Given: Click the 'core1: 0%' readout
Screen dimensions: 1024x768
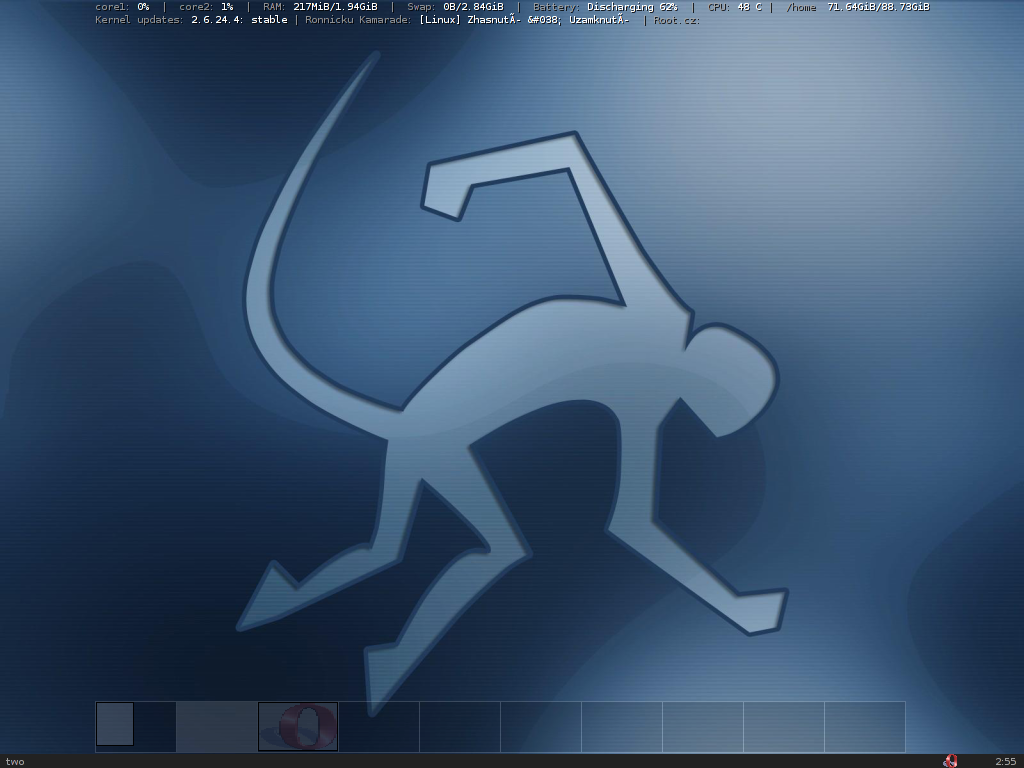Looking at the screenshot, I should (122, 7).
